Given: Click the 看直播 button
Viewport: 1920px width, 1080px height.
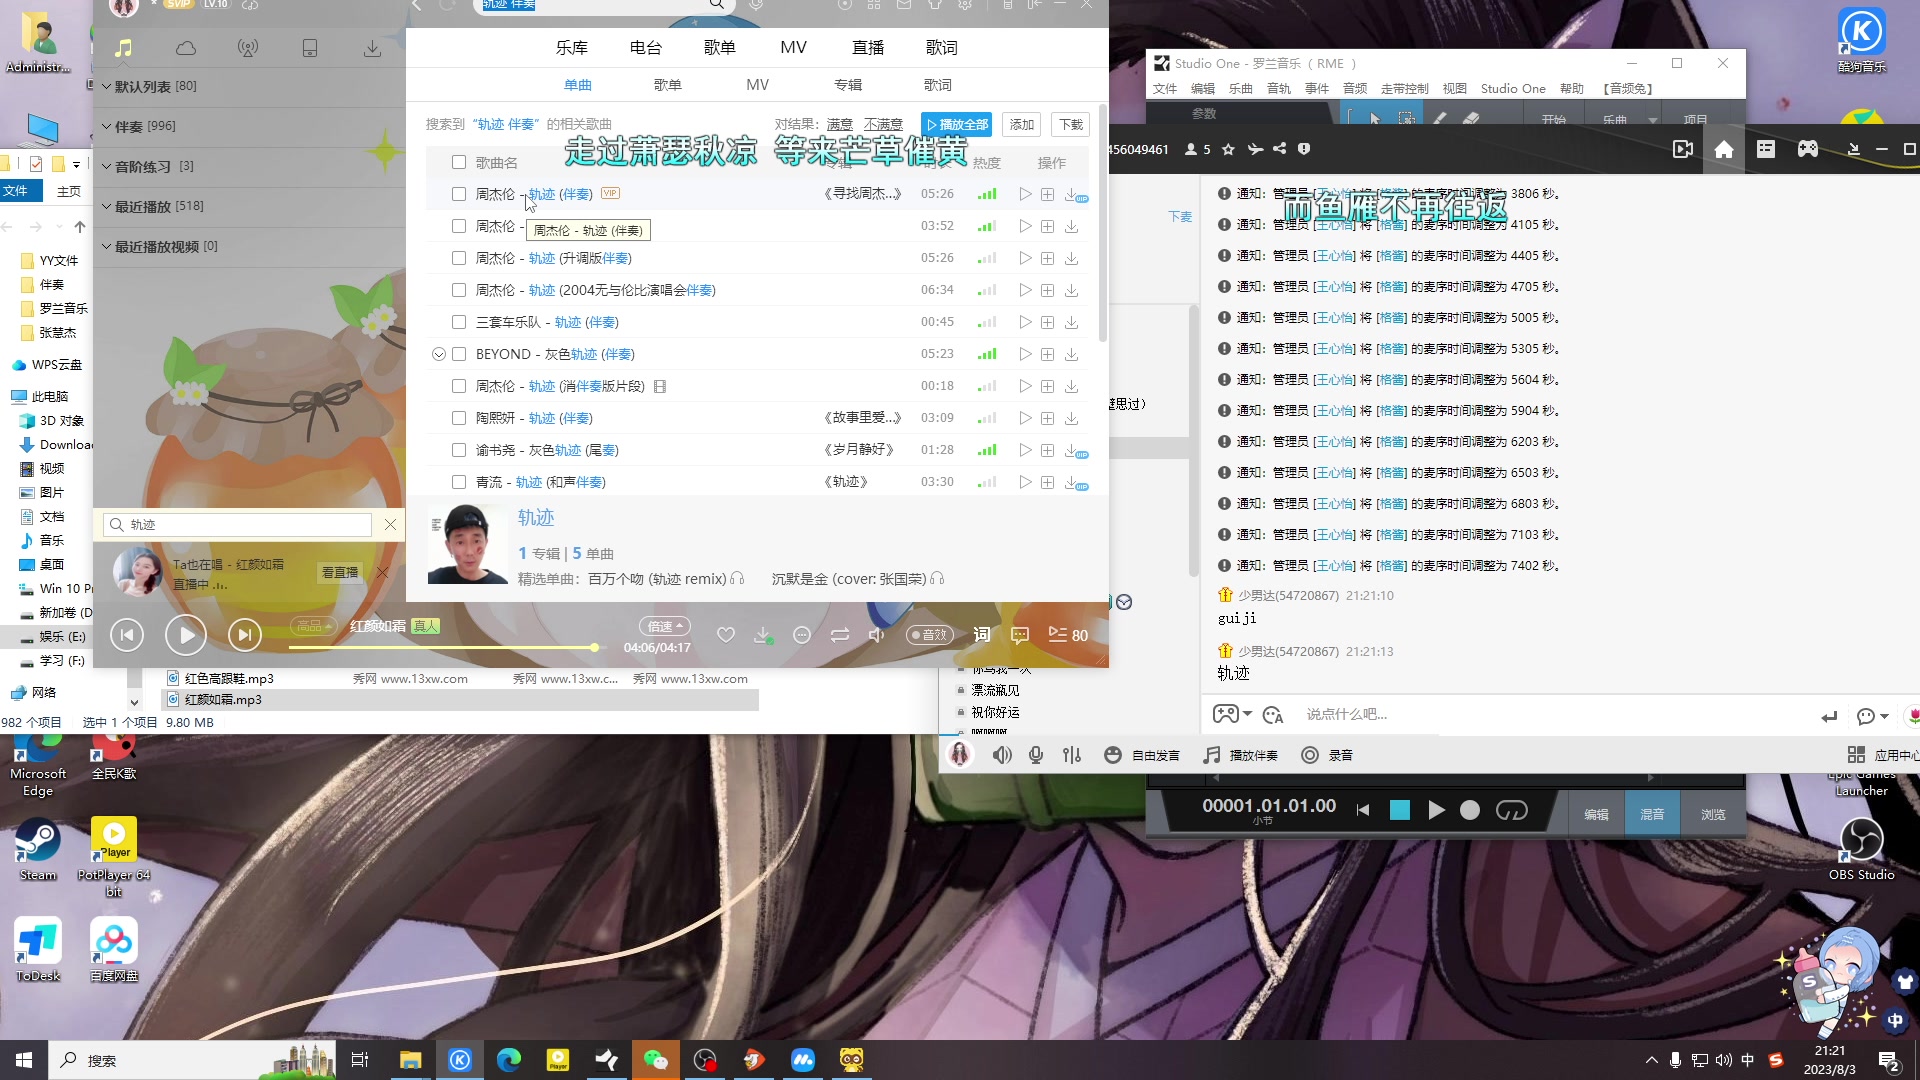Looking at the screenshot, I should 340,572.
